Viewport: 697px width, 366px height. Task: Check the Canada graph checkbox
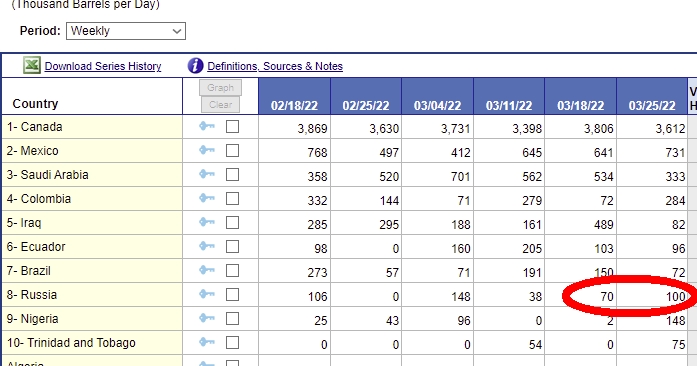point(232,127)
